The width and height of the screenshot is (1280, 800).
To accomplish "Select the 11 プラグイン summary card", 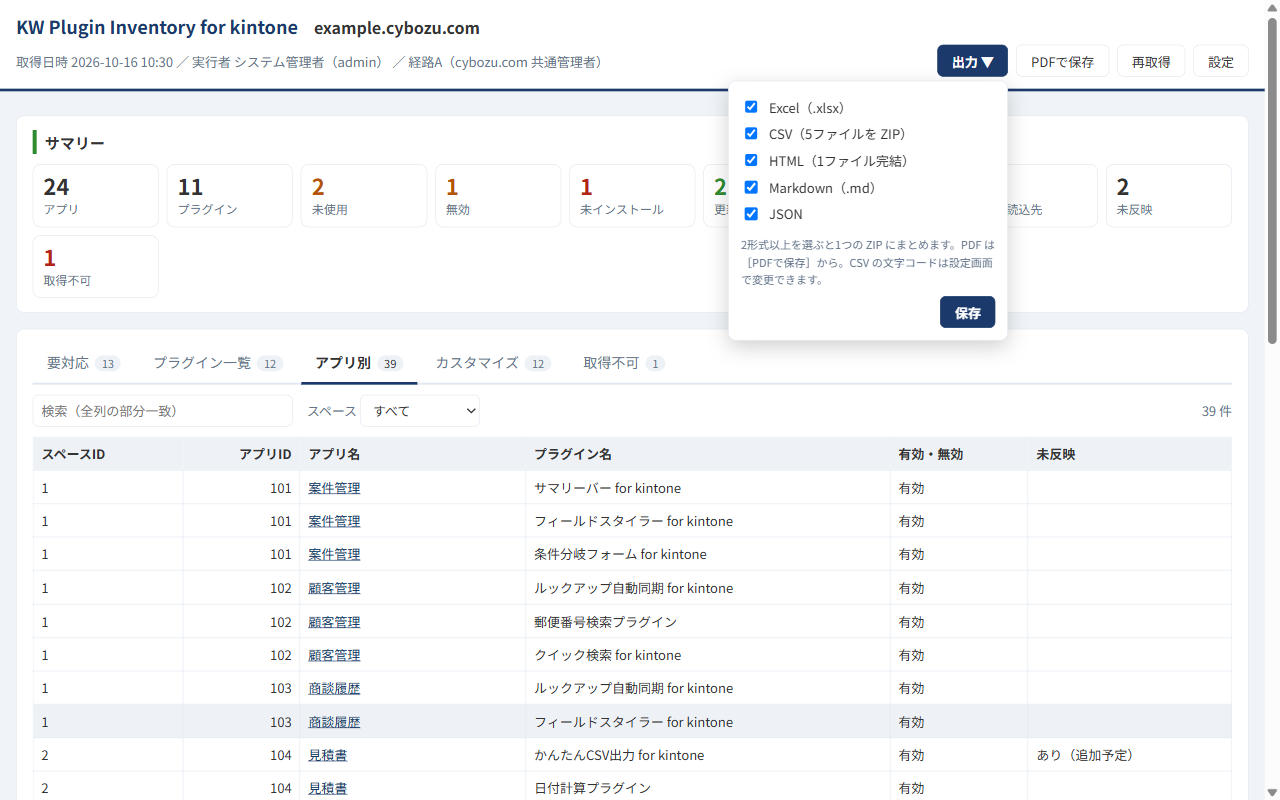I will point(230,196).
